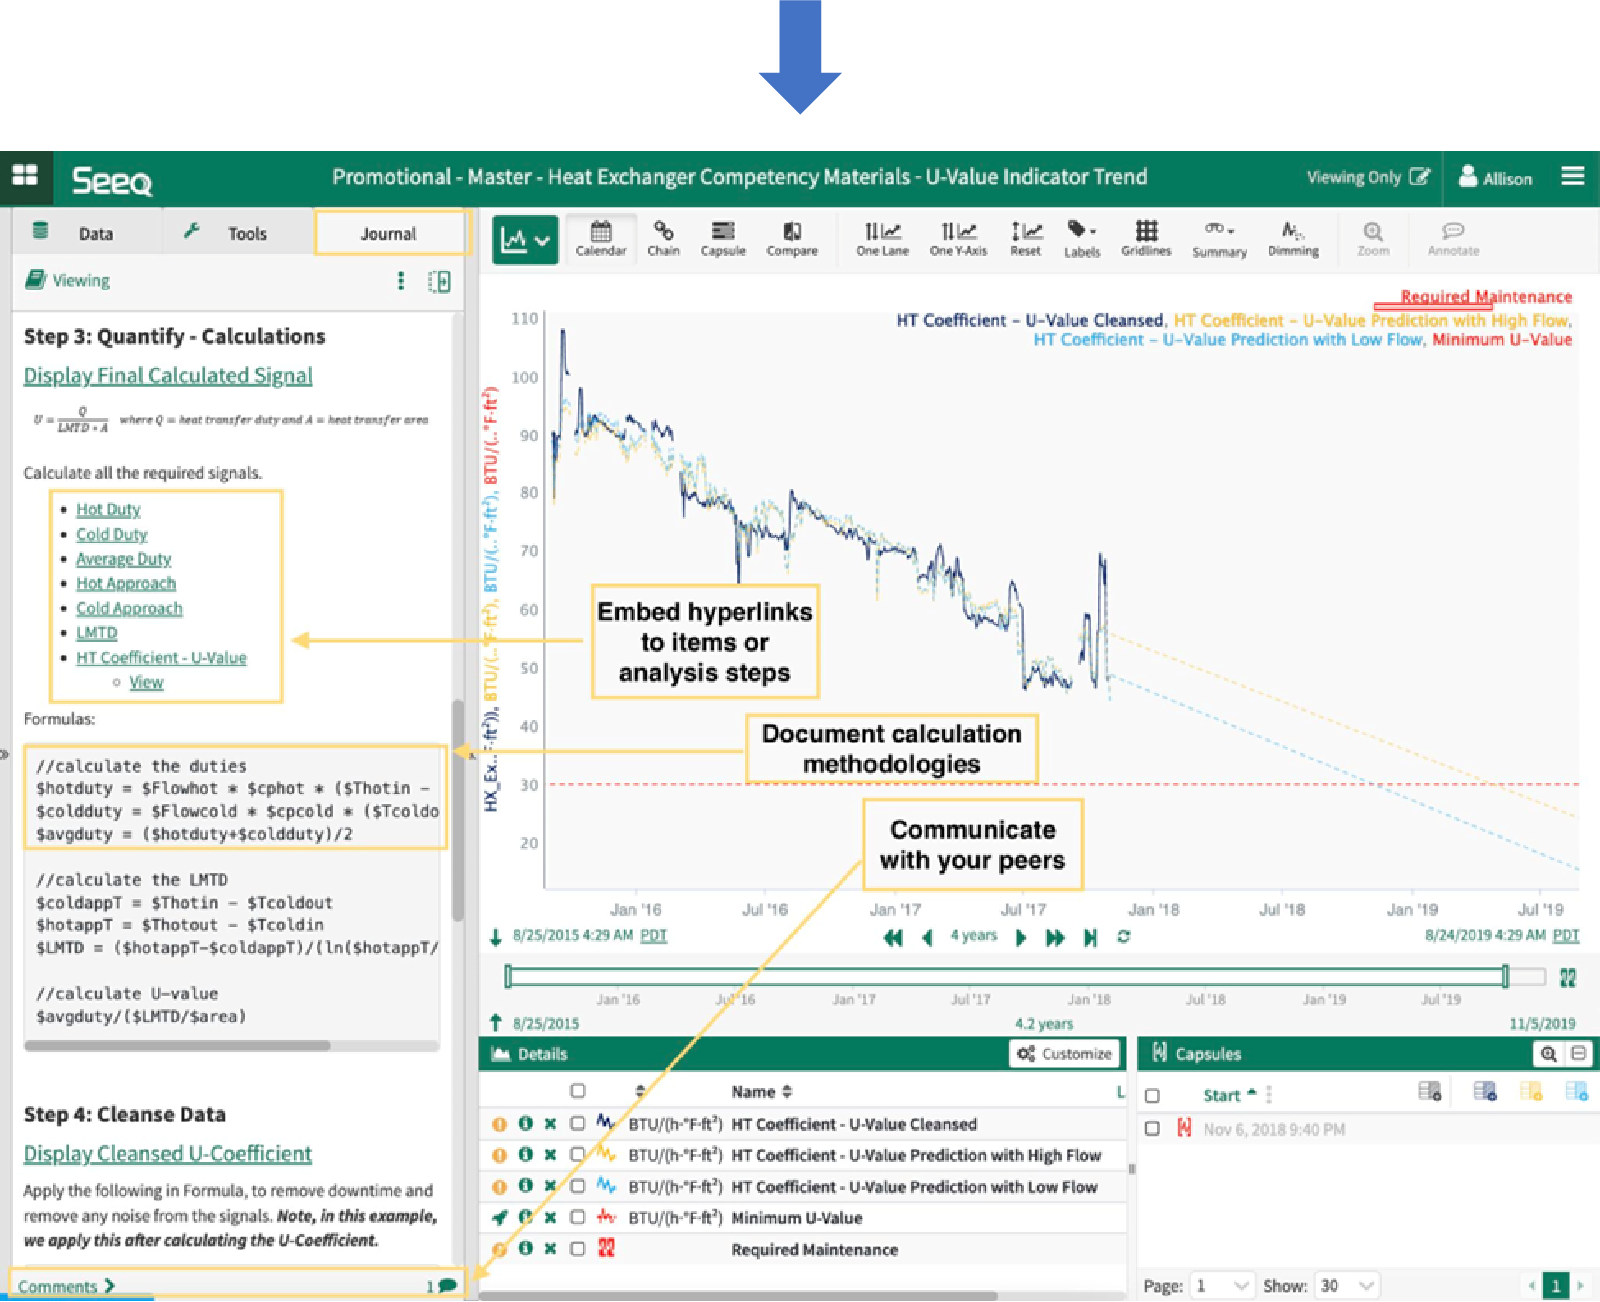
Task: Open capsules zoom magnifier icon
Action: [1548, 1053]
